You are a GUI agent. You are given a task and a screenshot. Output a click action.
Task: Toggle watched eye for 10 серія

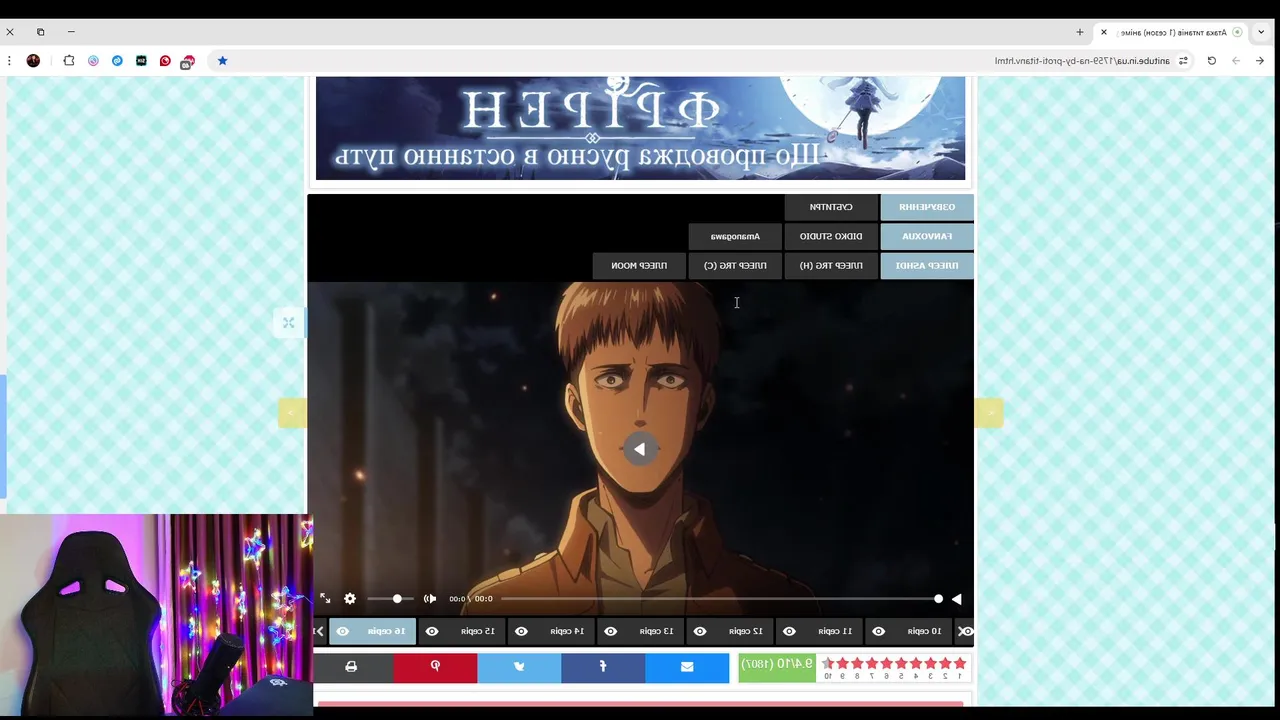point(879,631)
